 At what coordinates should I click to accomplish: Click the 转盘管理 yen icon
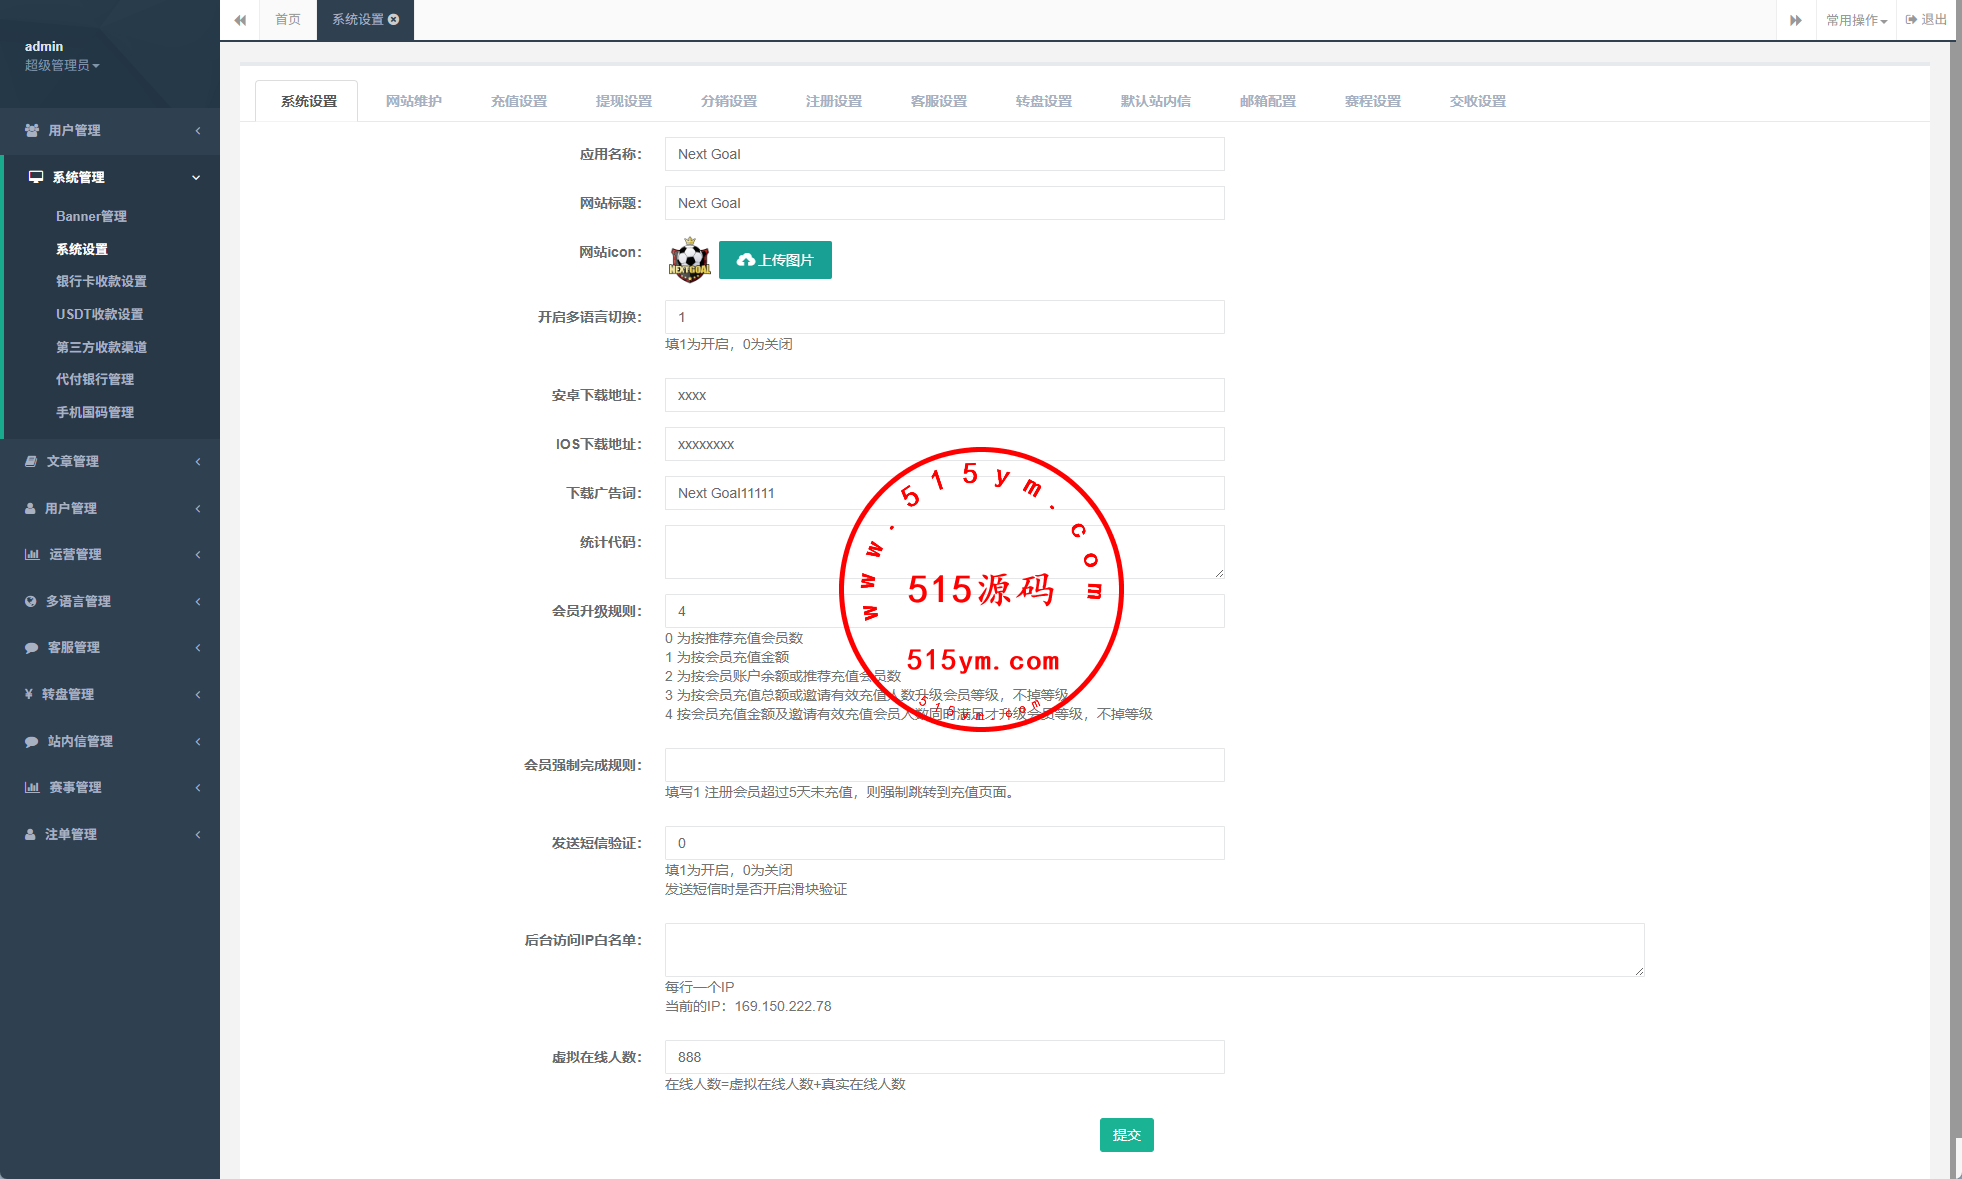click(29, 694)
